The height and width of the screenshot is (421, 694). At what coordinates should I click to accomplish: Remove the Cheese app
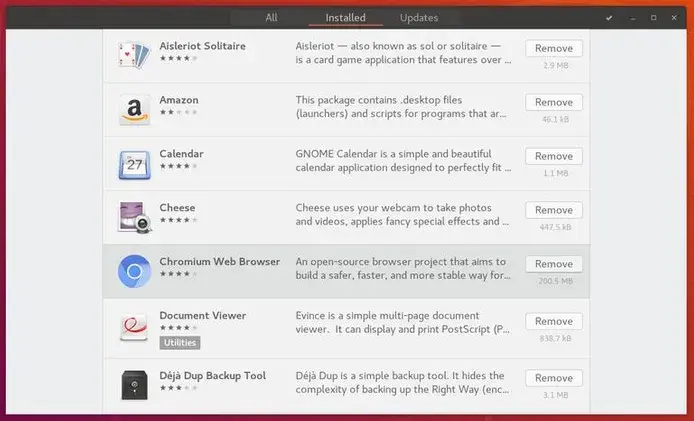(x=554, y=210)
